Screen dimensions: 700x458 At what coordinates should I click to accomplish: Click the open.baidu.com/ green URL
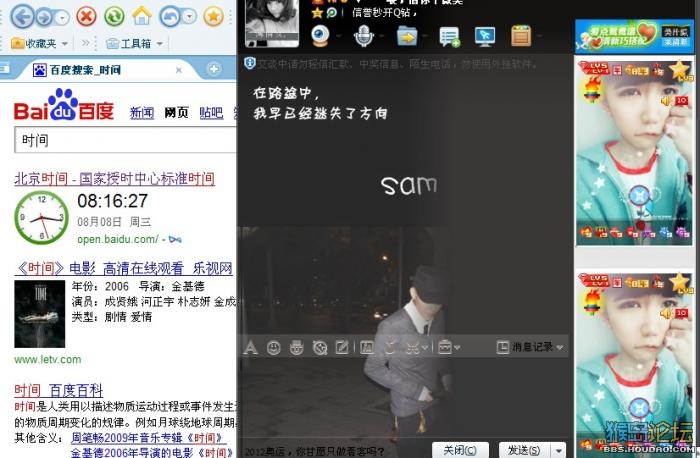[117, 239]
